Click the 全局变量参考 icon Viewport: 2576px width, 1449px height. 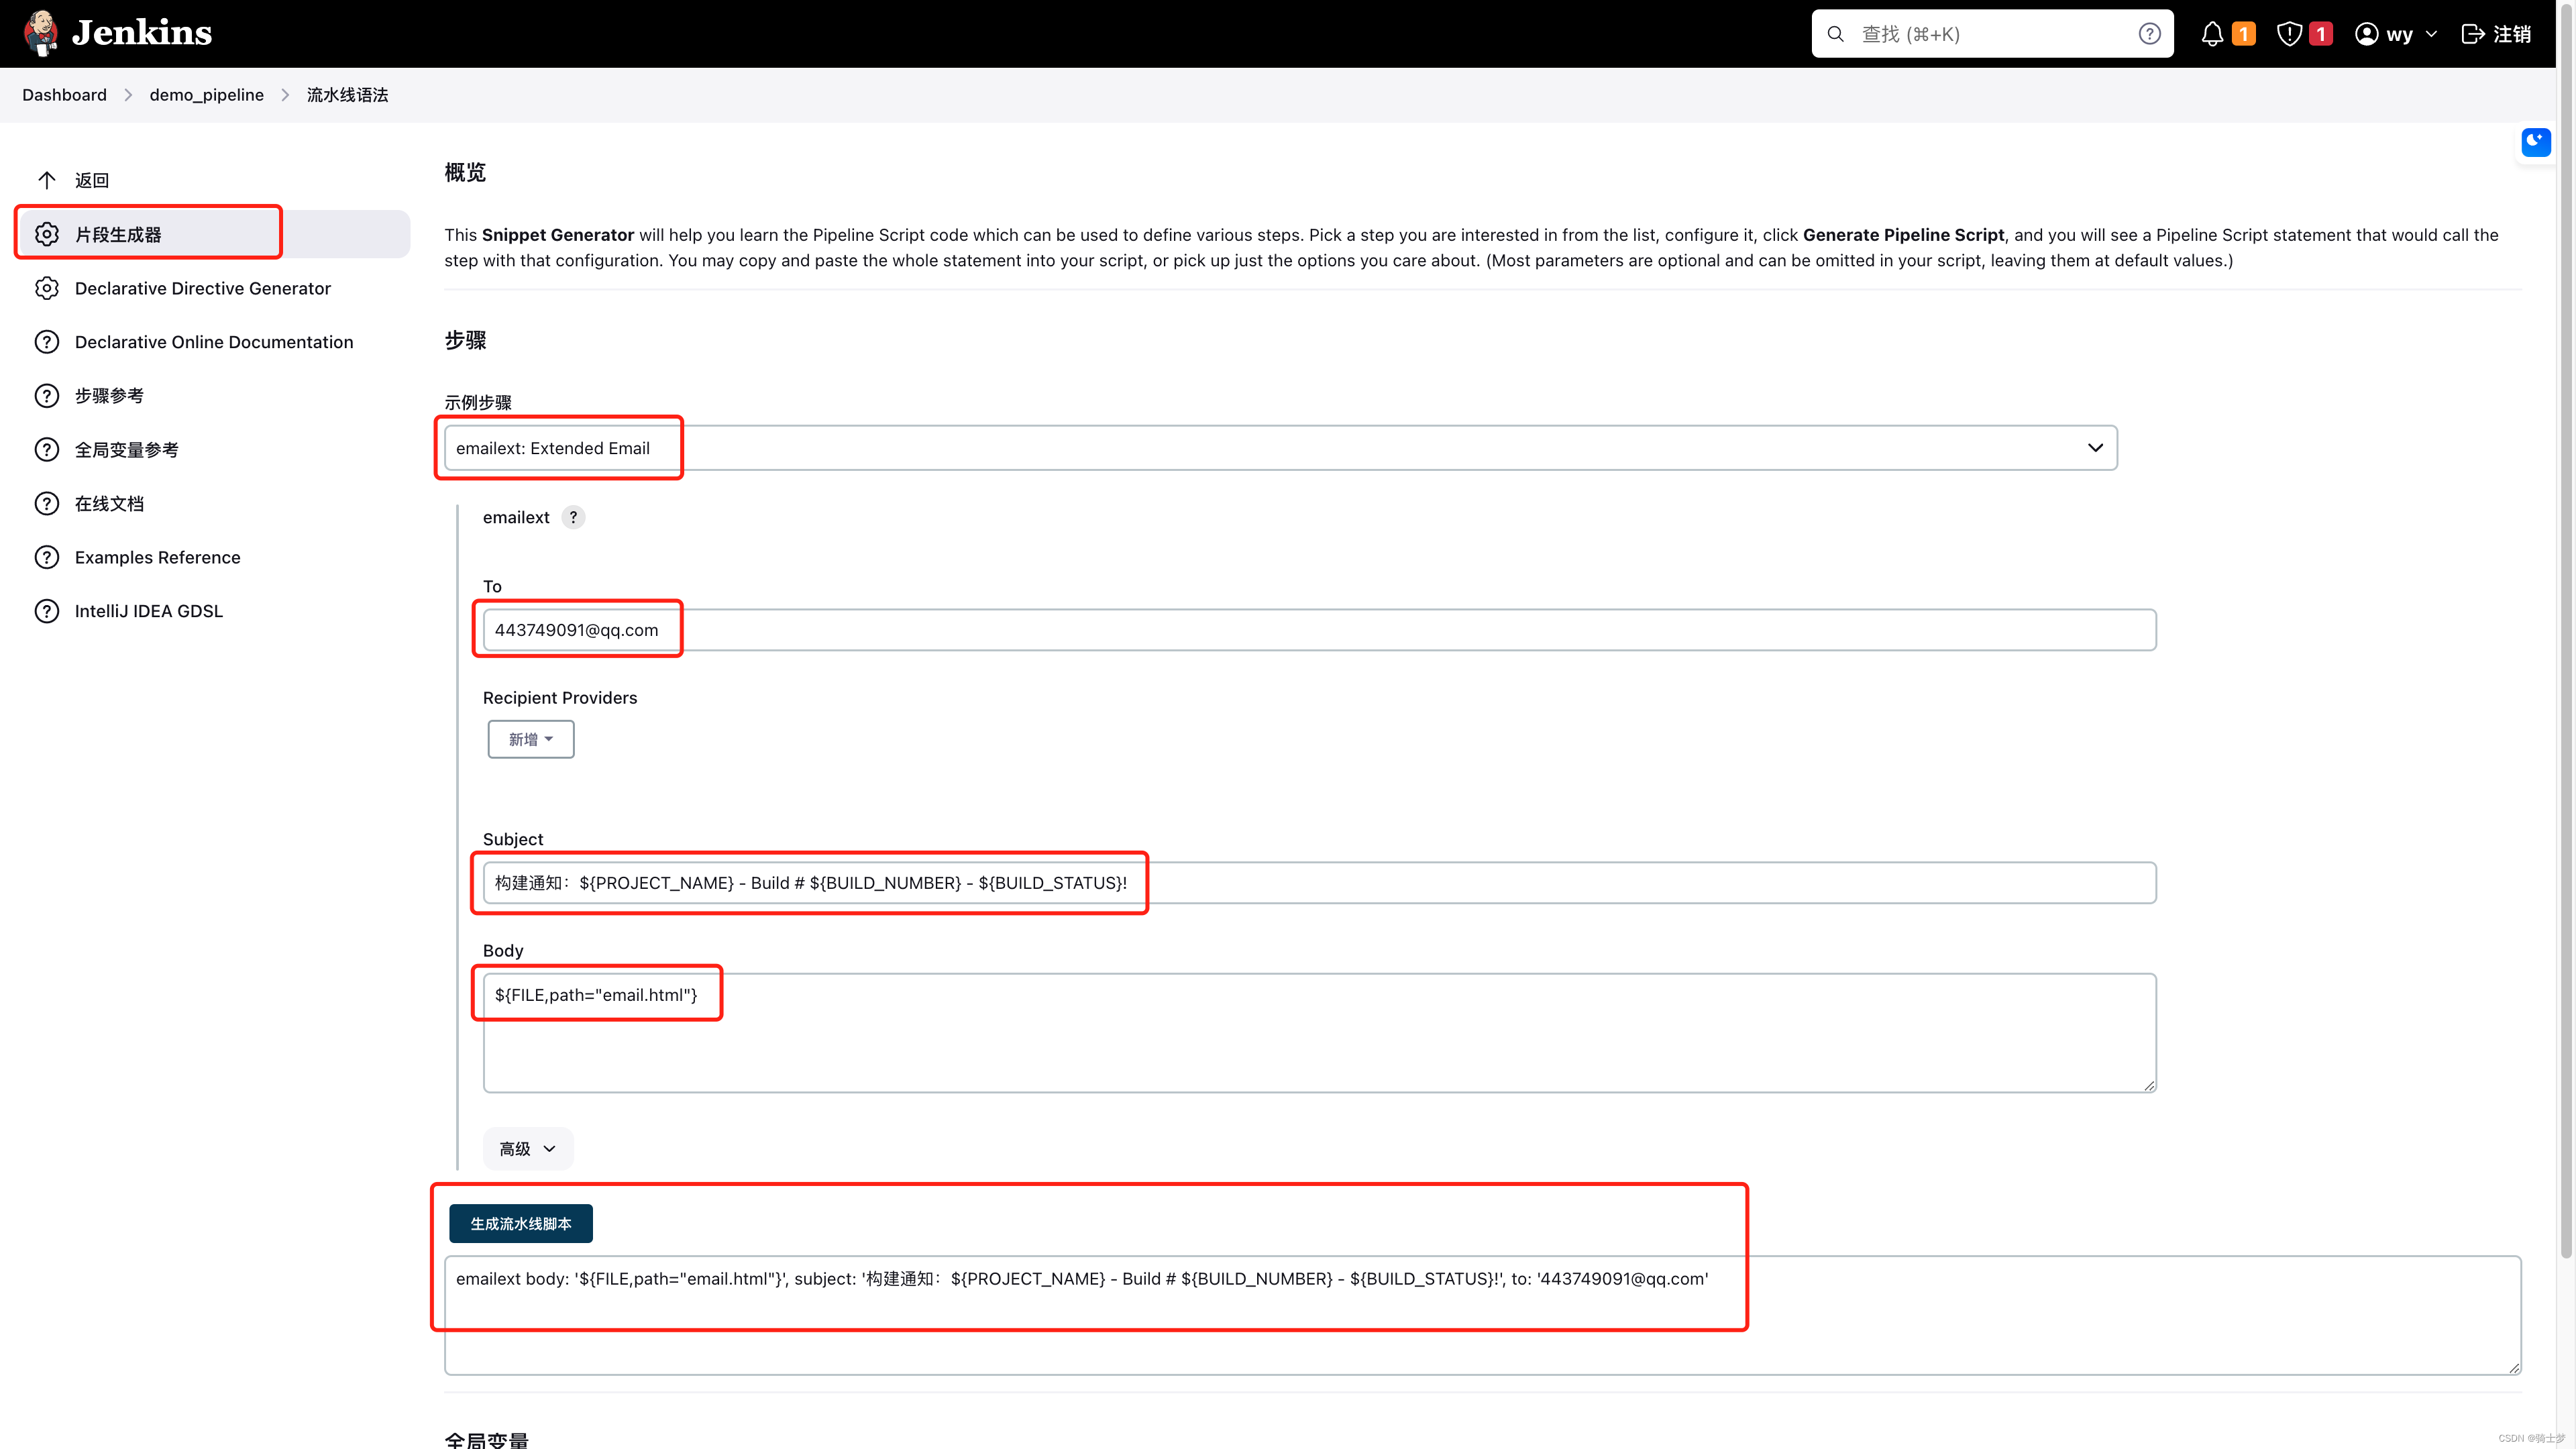pyautogui.click(x=48, y=447)
